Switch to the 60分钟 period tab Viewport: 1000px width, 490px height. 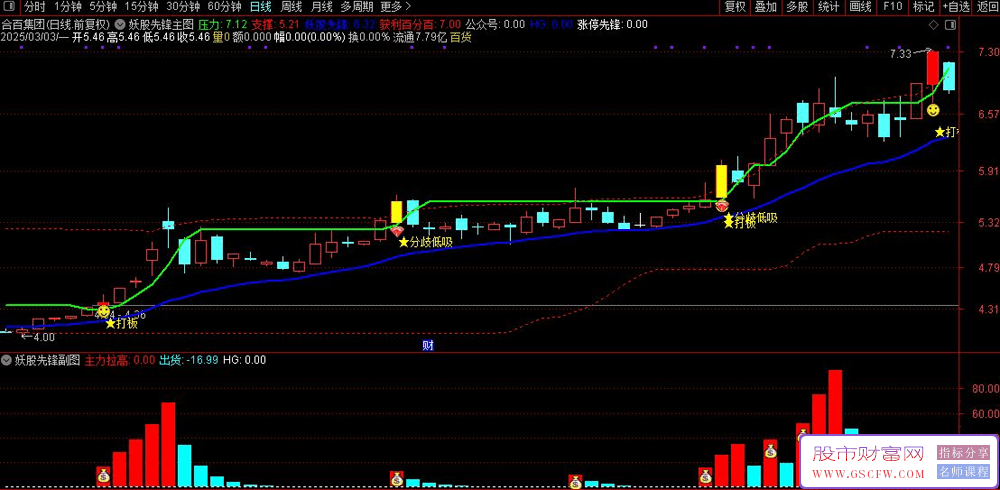pyautogui.click(x=224, y=7)
